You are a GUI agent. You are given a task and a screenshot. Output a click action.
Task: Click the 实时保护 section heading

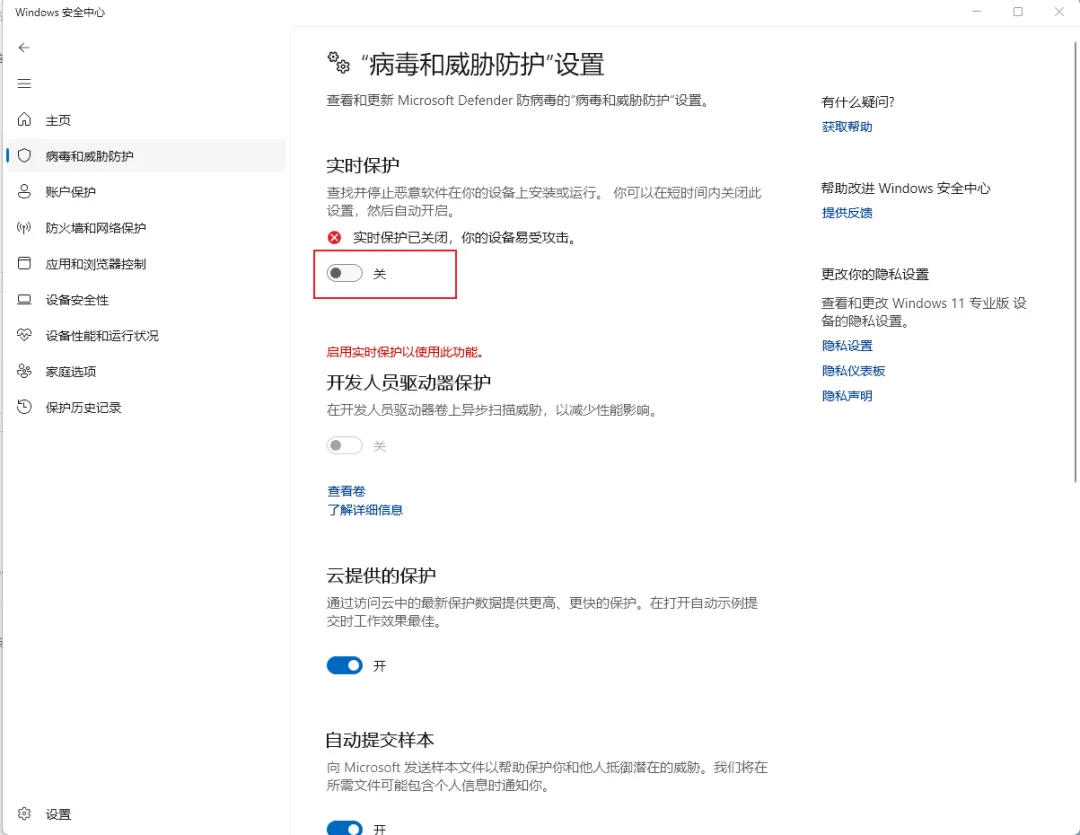pos(362,165)
